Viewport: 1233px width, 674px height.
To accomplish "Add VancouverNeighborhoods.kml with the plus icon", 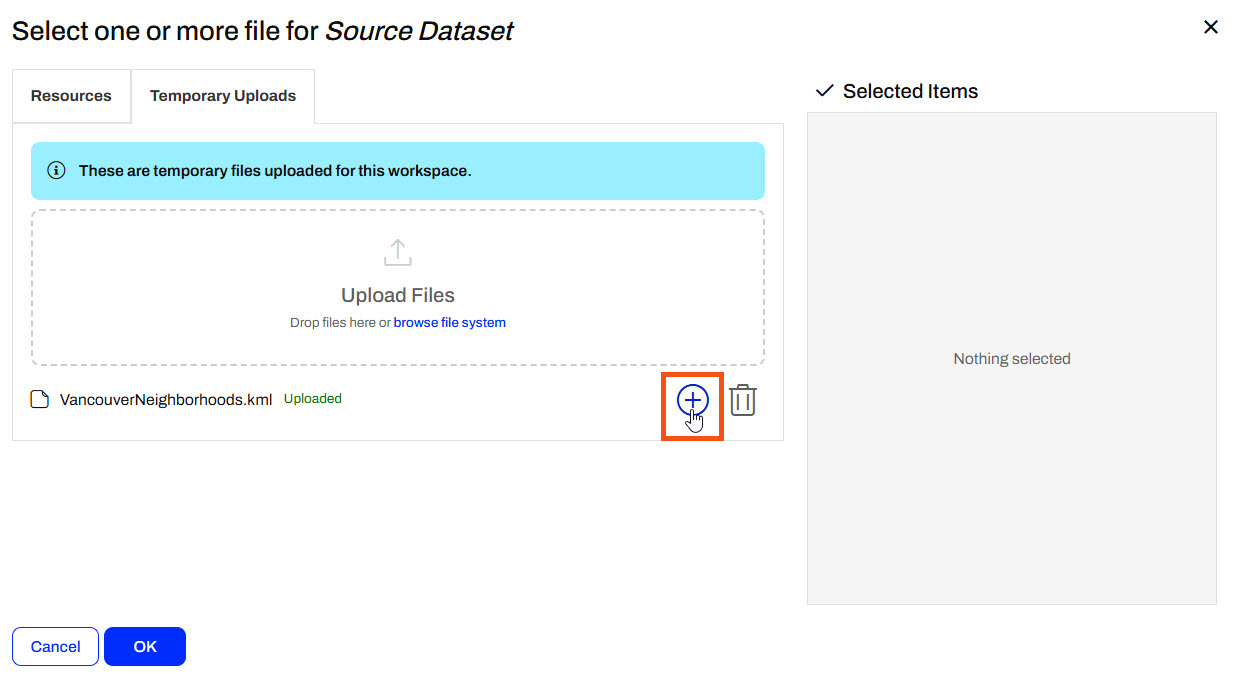I will pos(692,400).
